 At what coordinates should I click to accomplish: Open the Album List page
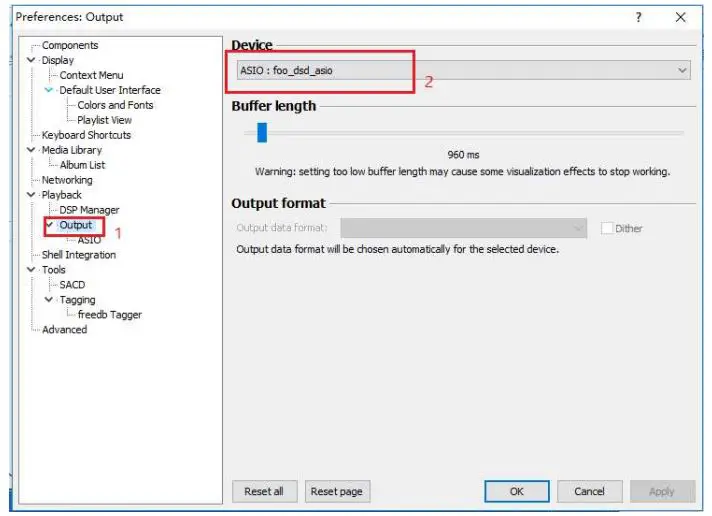(82, 165)
